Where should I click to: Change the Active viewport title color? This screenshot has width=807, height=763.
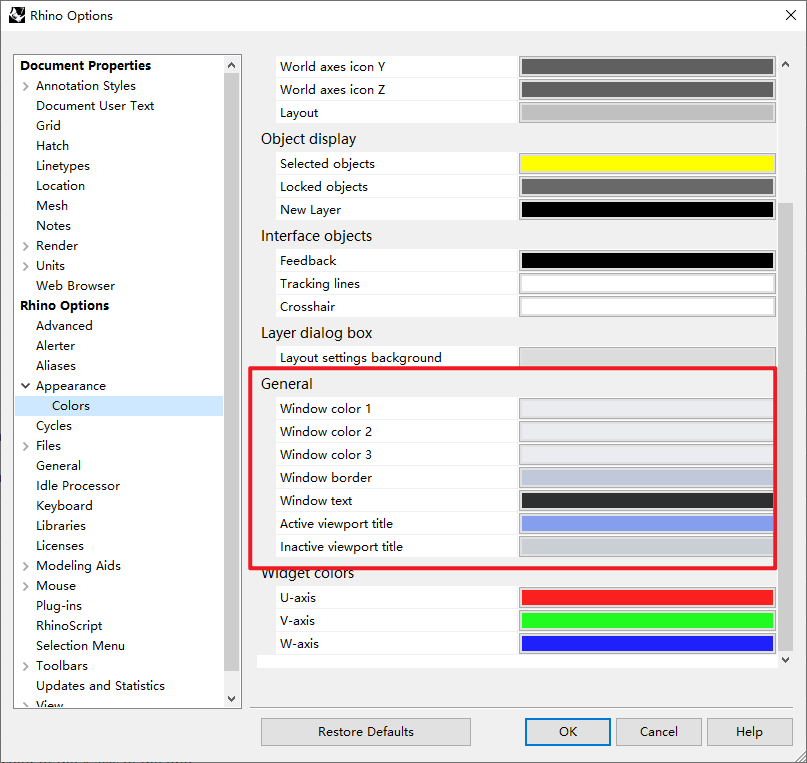(646, 523)
